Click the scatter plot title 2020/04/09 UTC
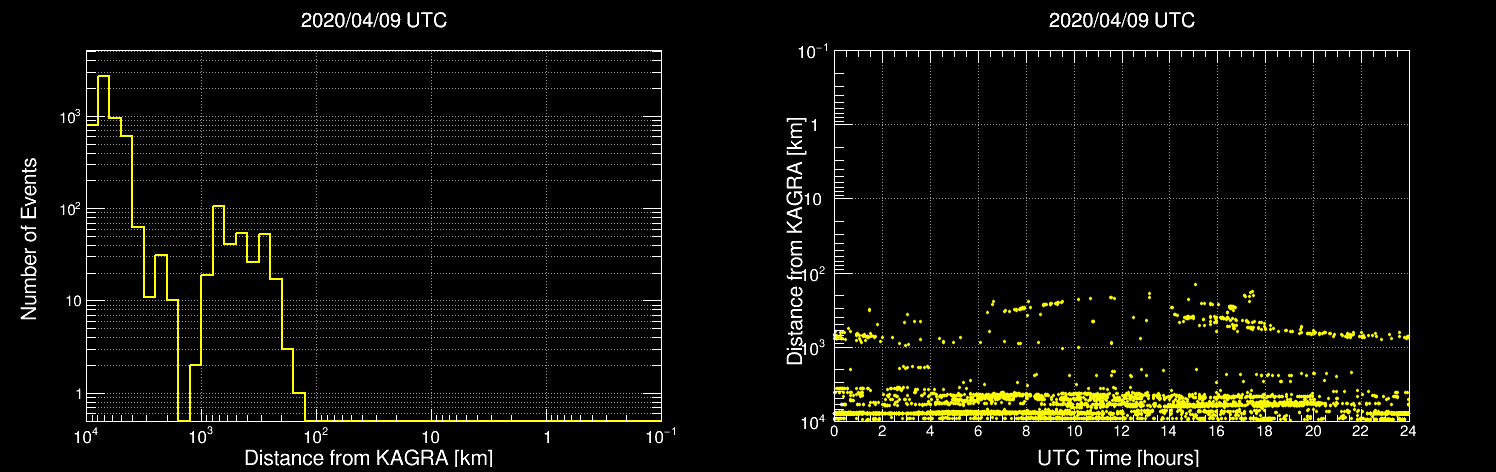Viewport: 1496px width, 472px height. point(1122,20)
